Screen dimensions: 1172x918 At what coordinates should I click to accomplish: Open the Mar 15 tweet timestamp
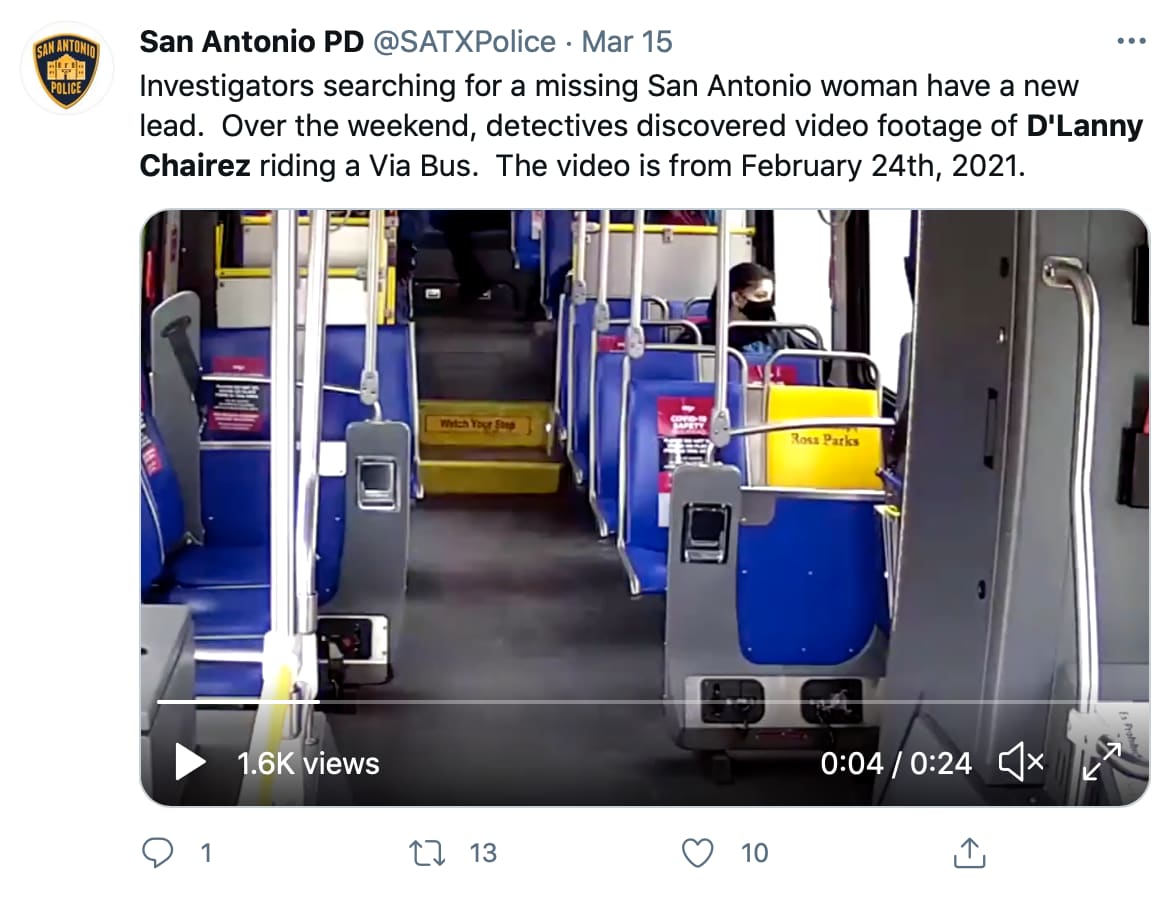626,42
